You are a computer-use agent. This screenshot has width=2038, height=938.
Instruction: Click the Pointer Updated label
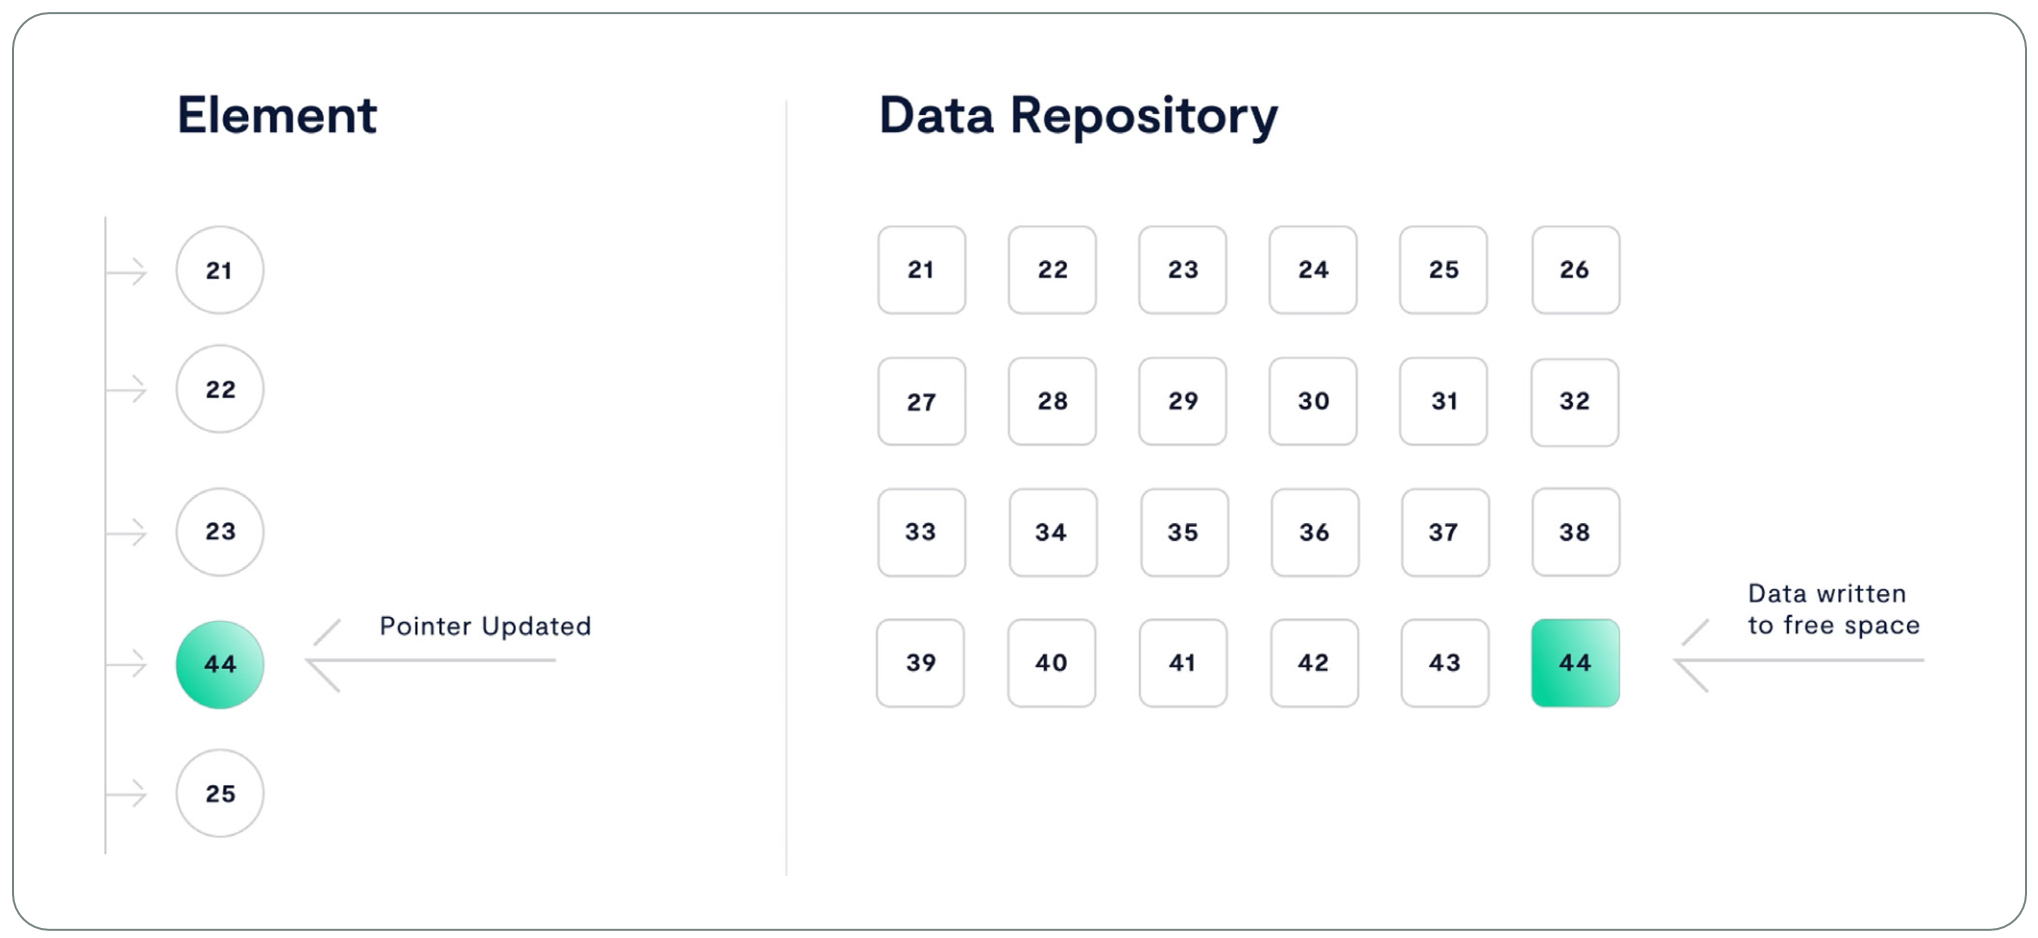(x=485, y=626)
